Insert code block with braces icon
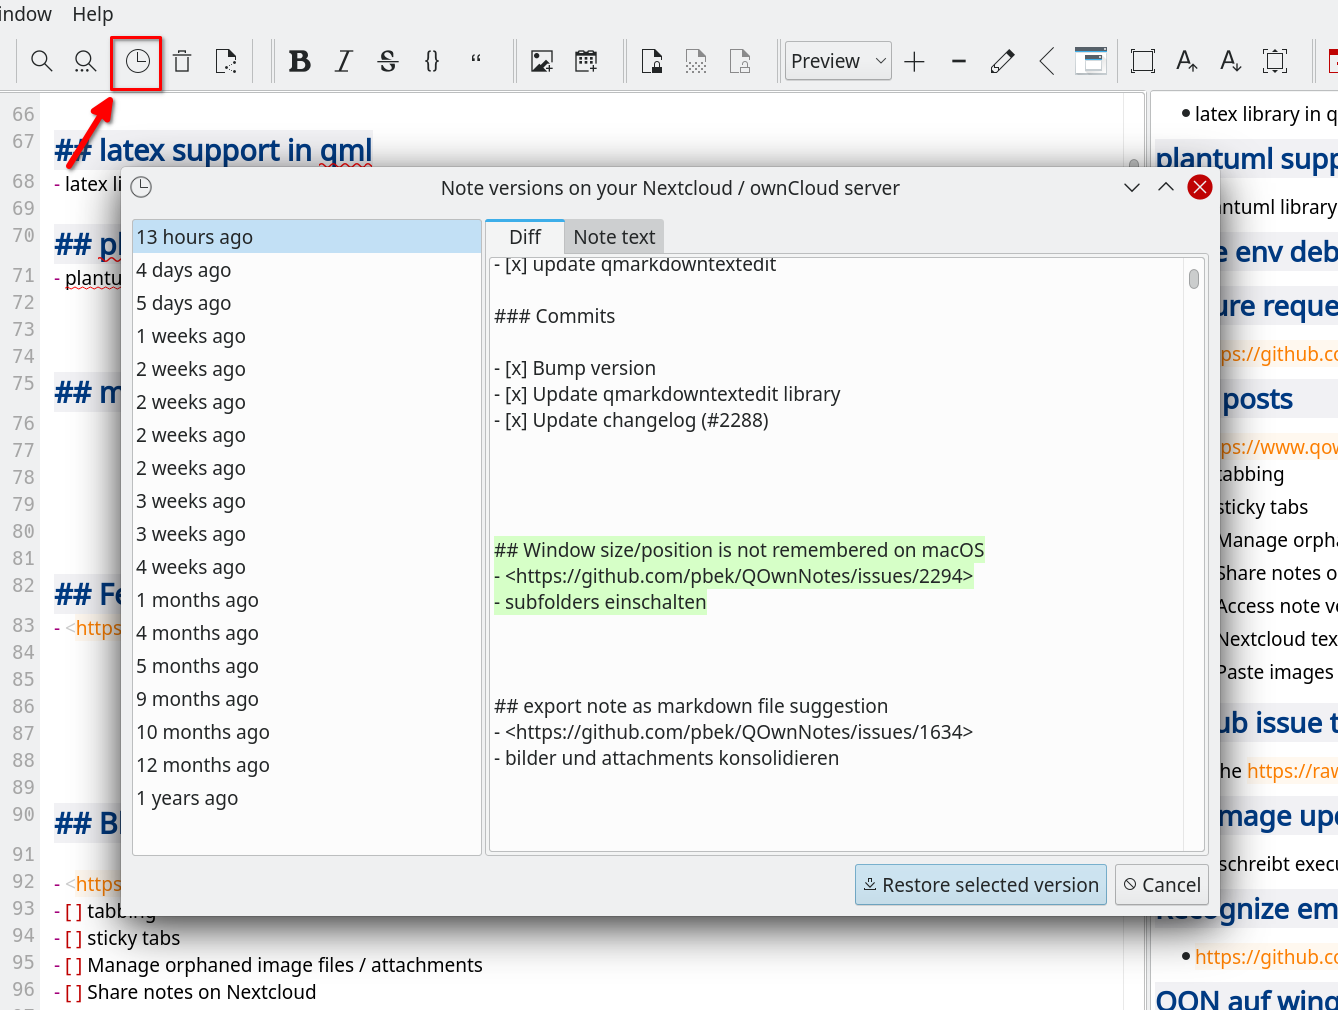This screenshot has height=1010, width=1338. (x=432, y=62)
